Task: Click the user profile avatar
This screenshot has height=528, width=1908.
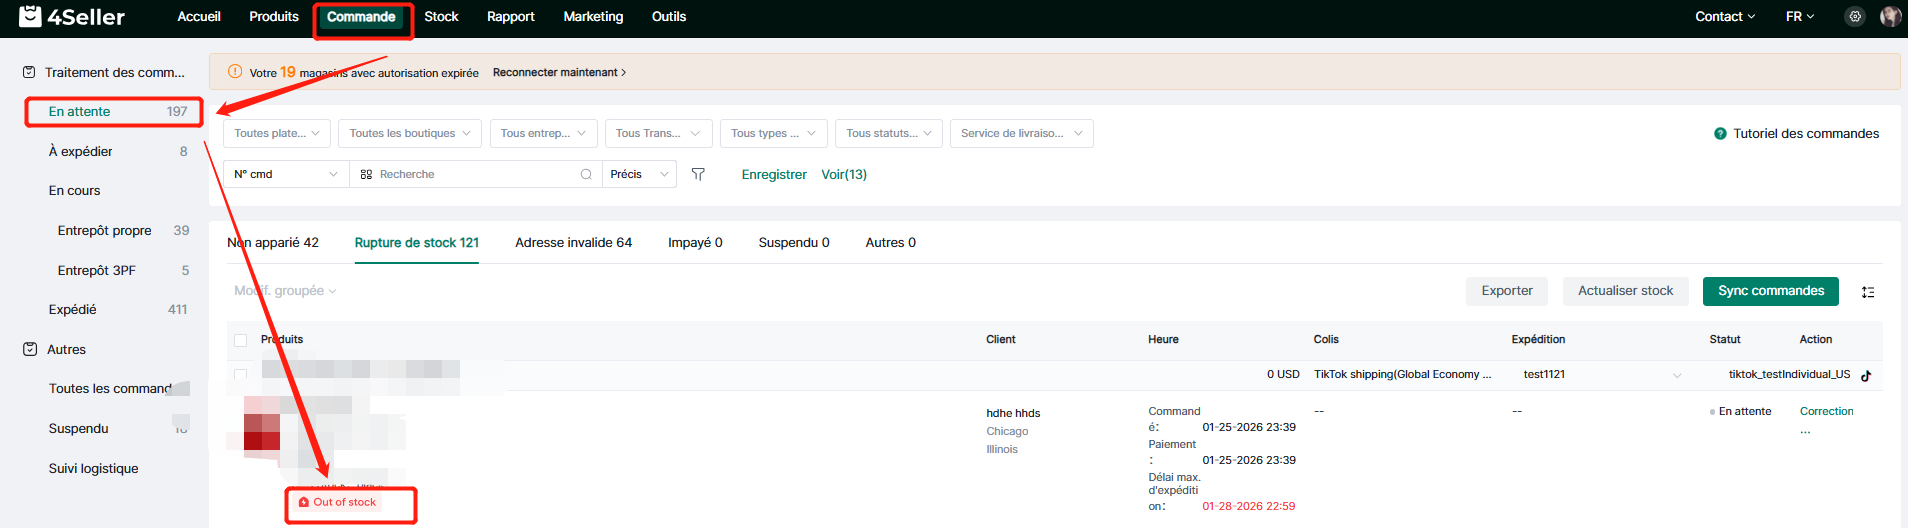Action: pyautogui.click(x=1889, y=17)
